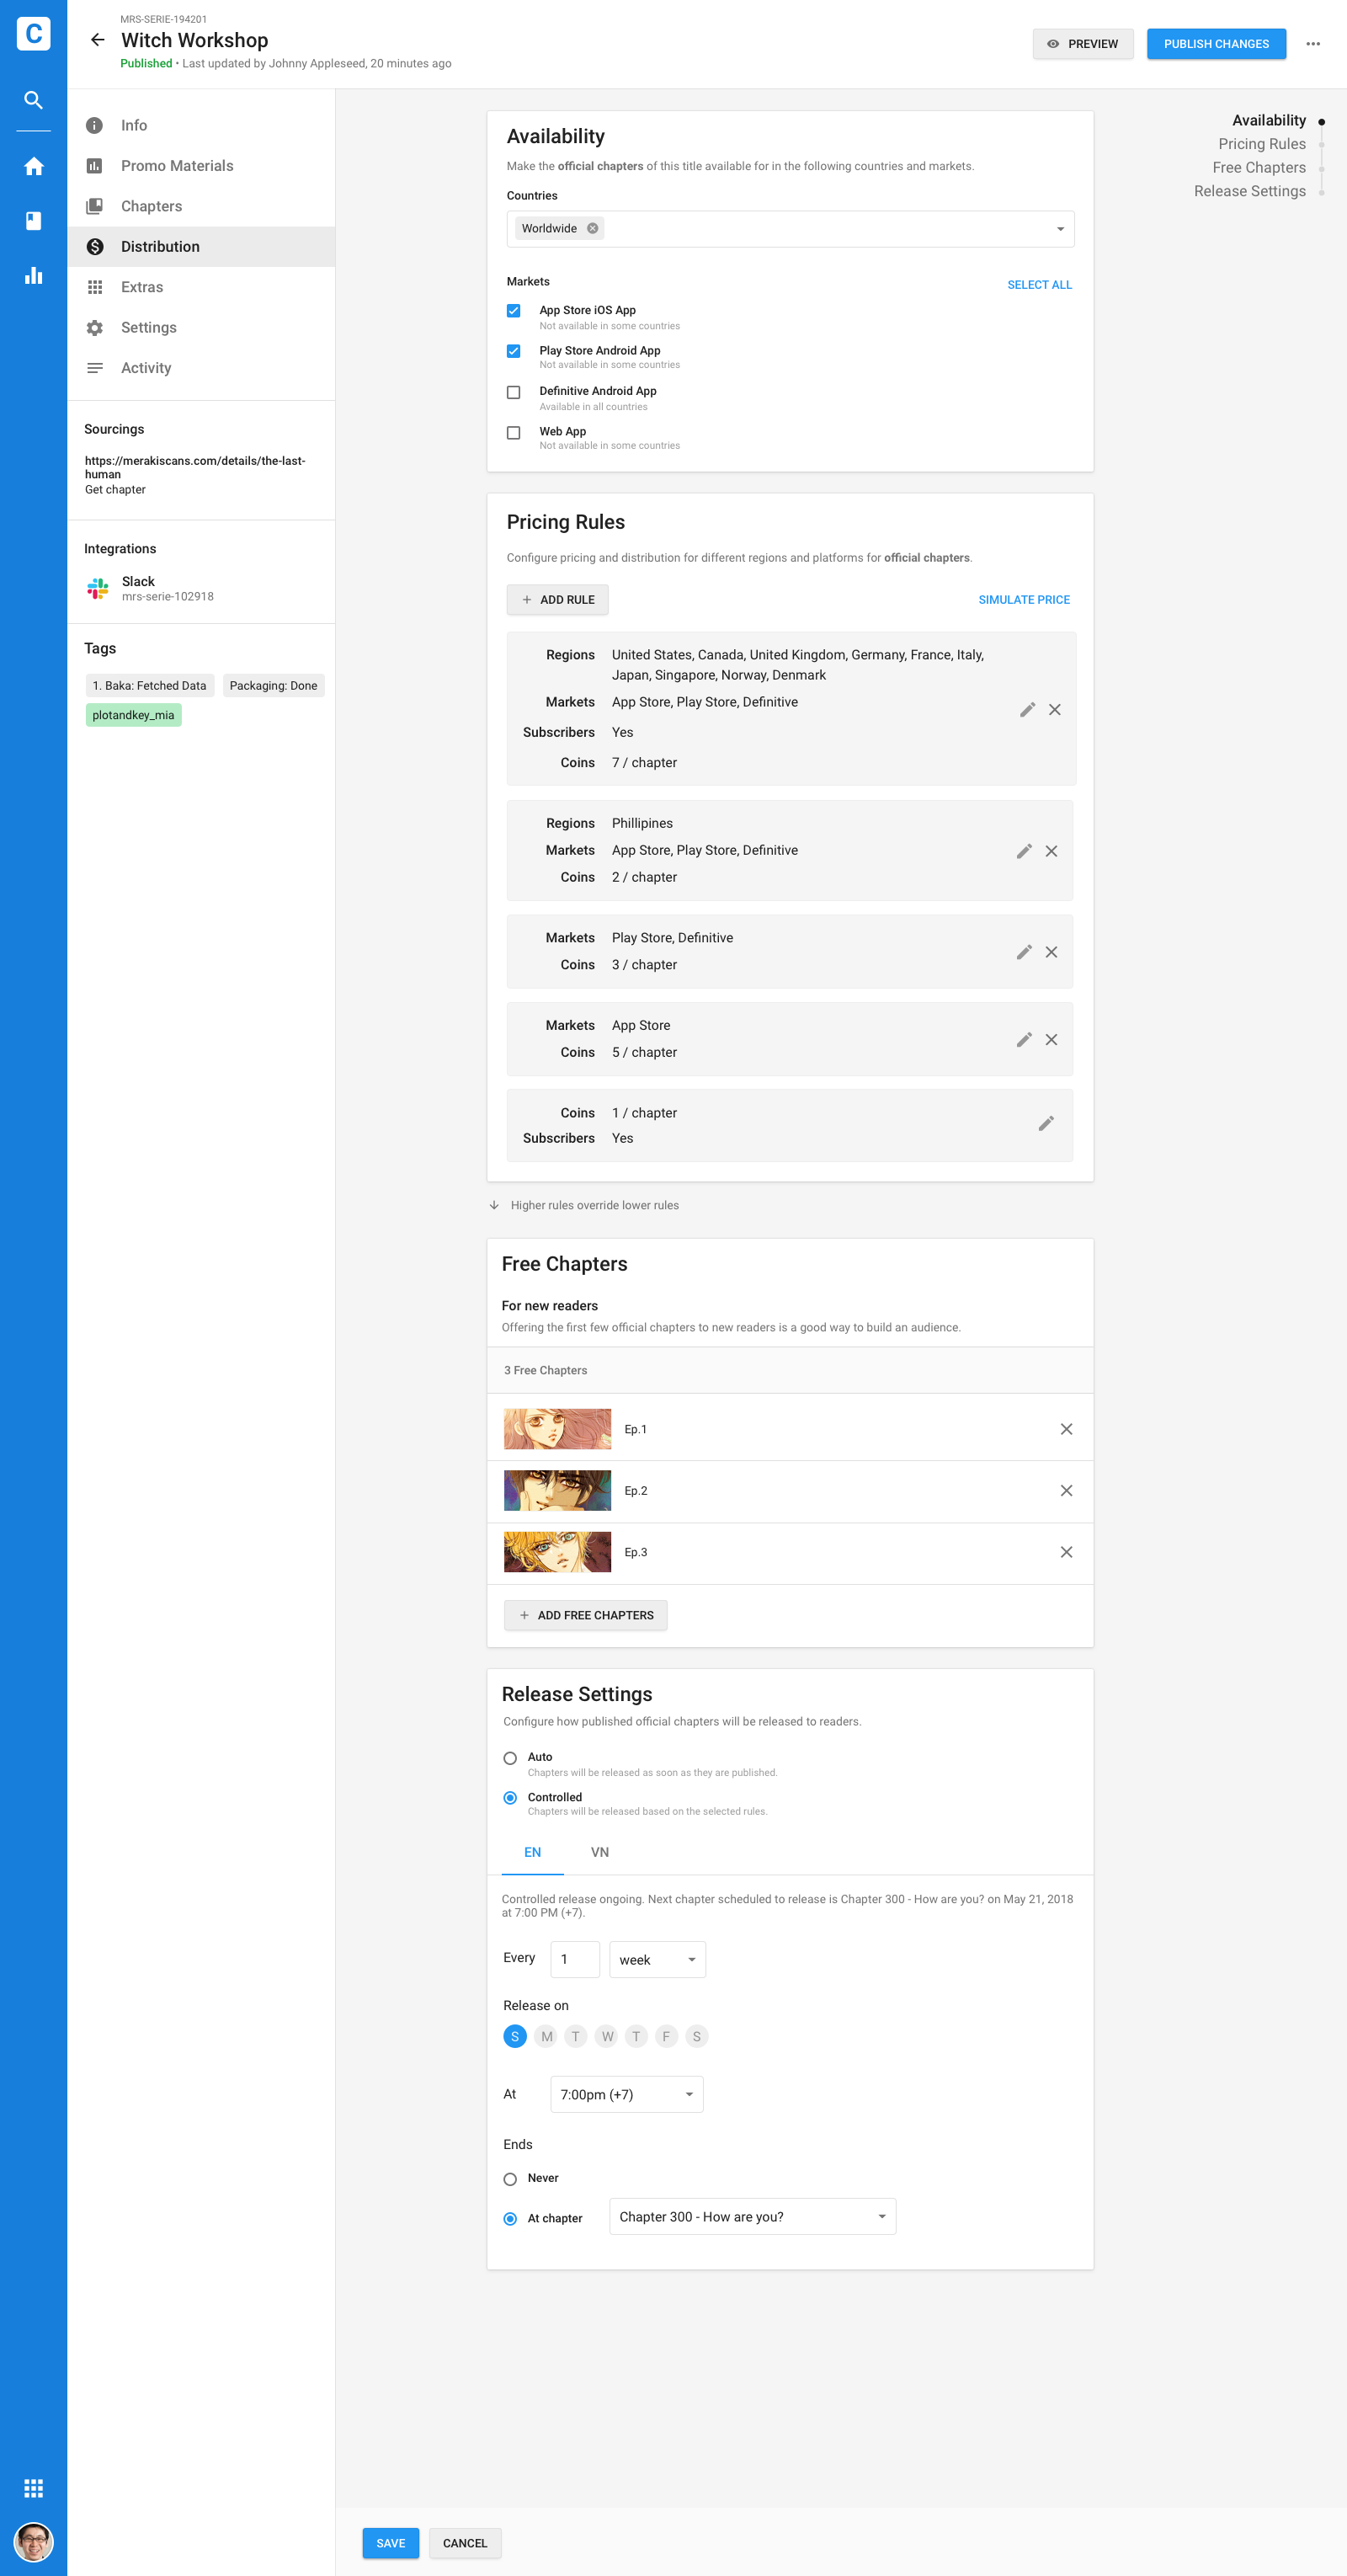Open the app grid launcher icon

click(33, 2488)
